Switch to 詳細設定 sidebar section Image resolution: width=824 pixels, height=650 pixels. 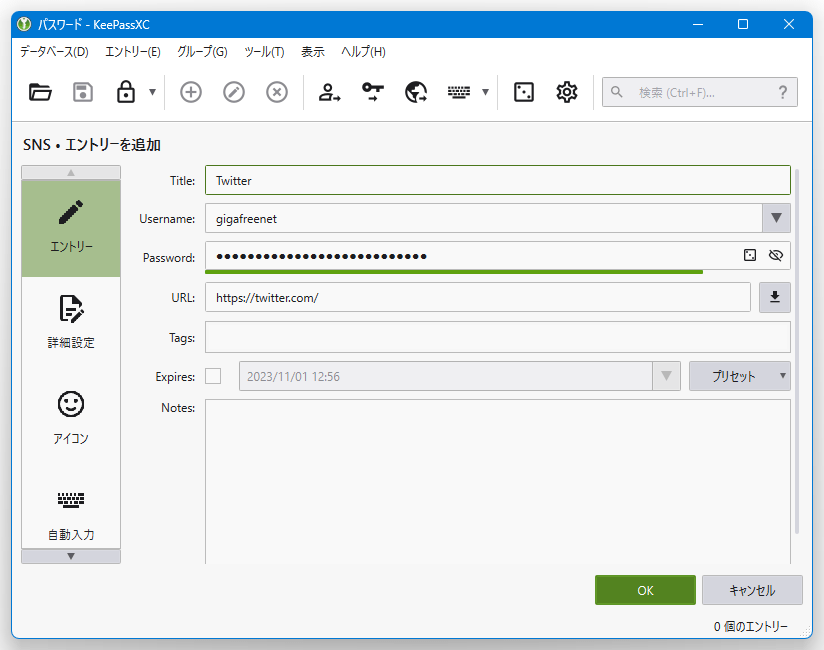(71, 322)
